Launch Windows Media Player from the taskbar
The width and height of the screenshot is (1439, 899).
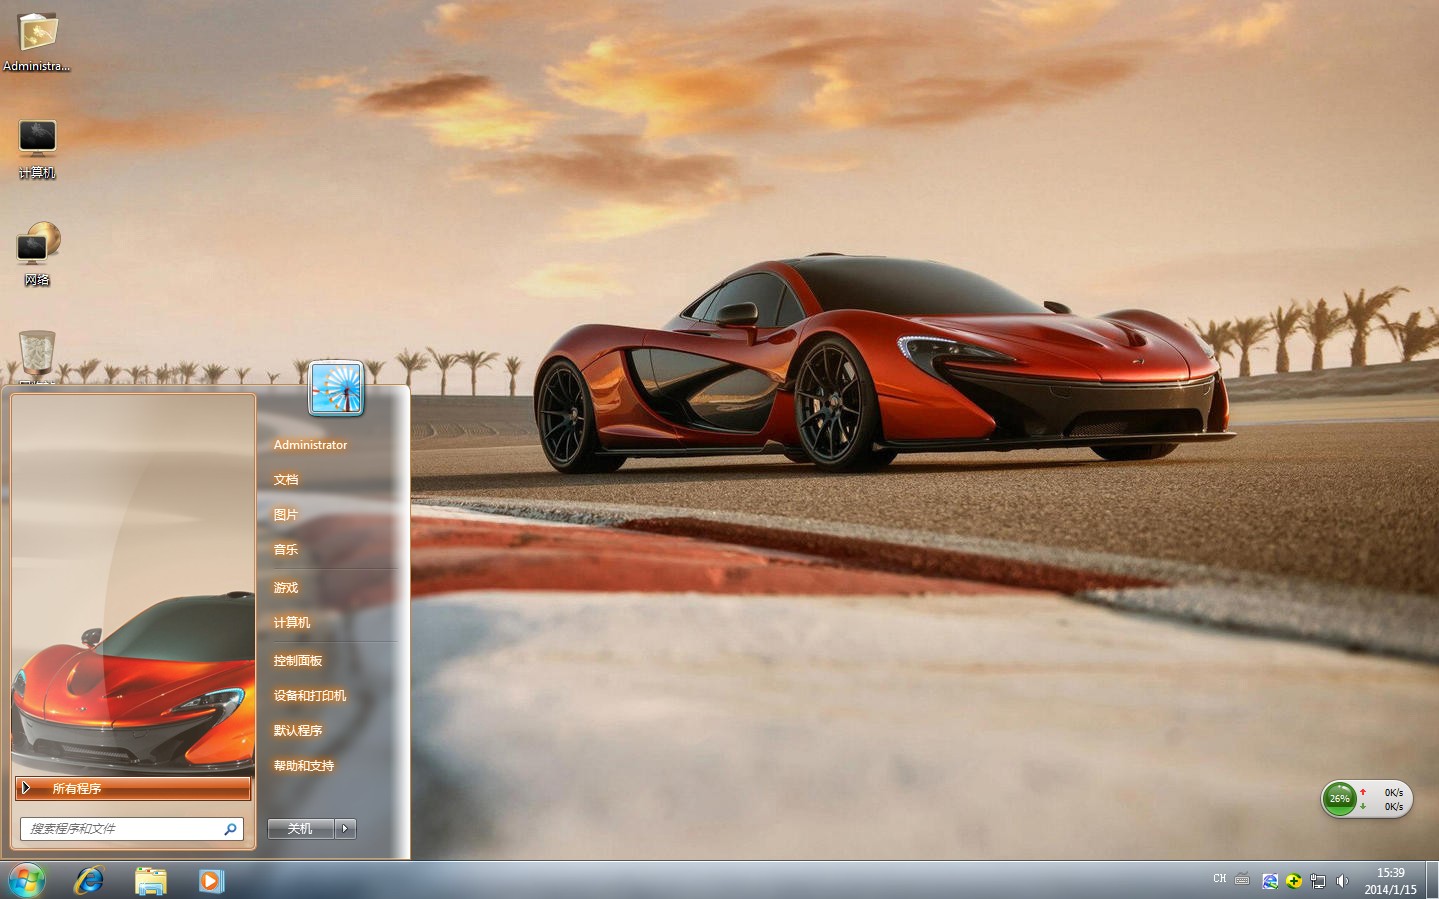[211, 881]
